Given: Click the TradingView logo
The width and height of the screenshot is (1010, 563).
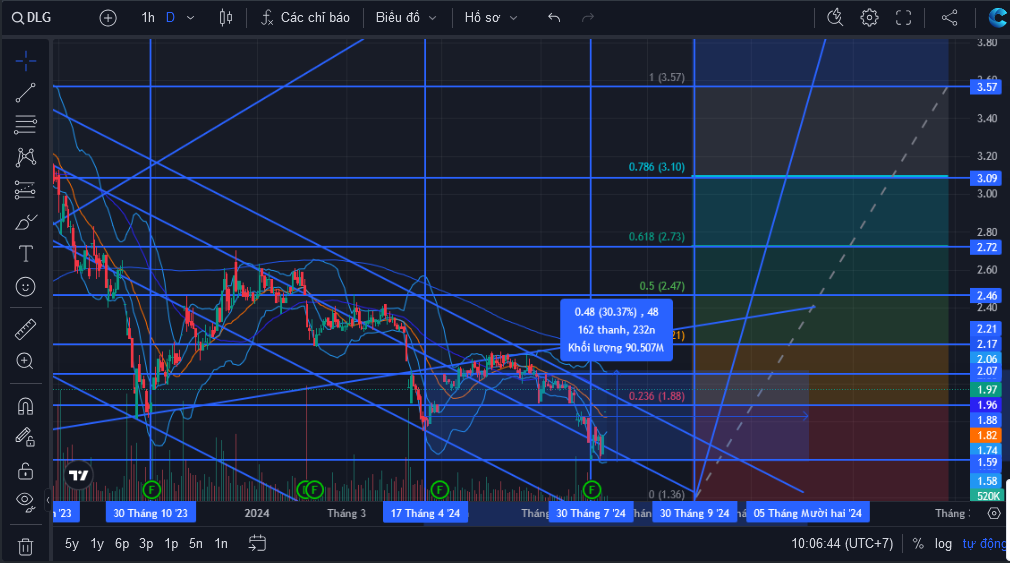Looking at the screenshot, I should click(x=79, y=476).
